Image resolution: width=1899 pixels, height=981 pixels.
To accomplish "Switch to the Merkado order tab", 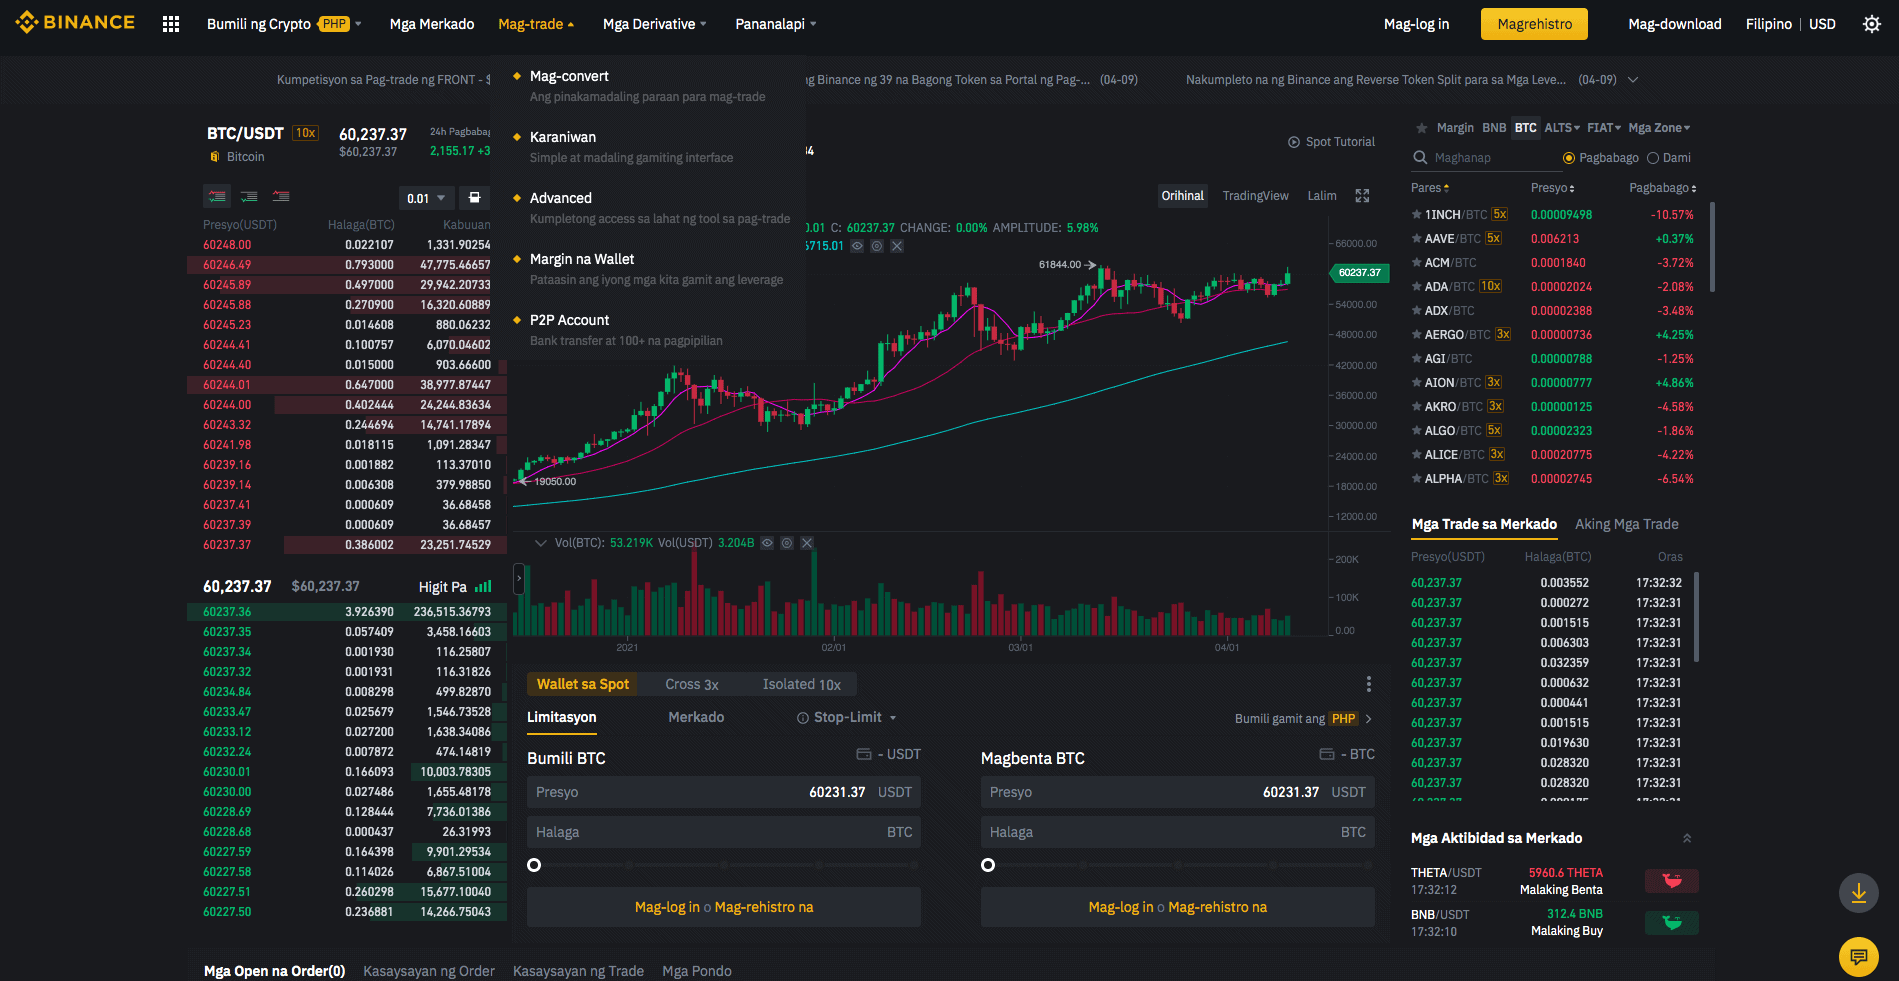I will point(696,717).
